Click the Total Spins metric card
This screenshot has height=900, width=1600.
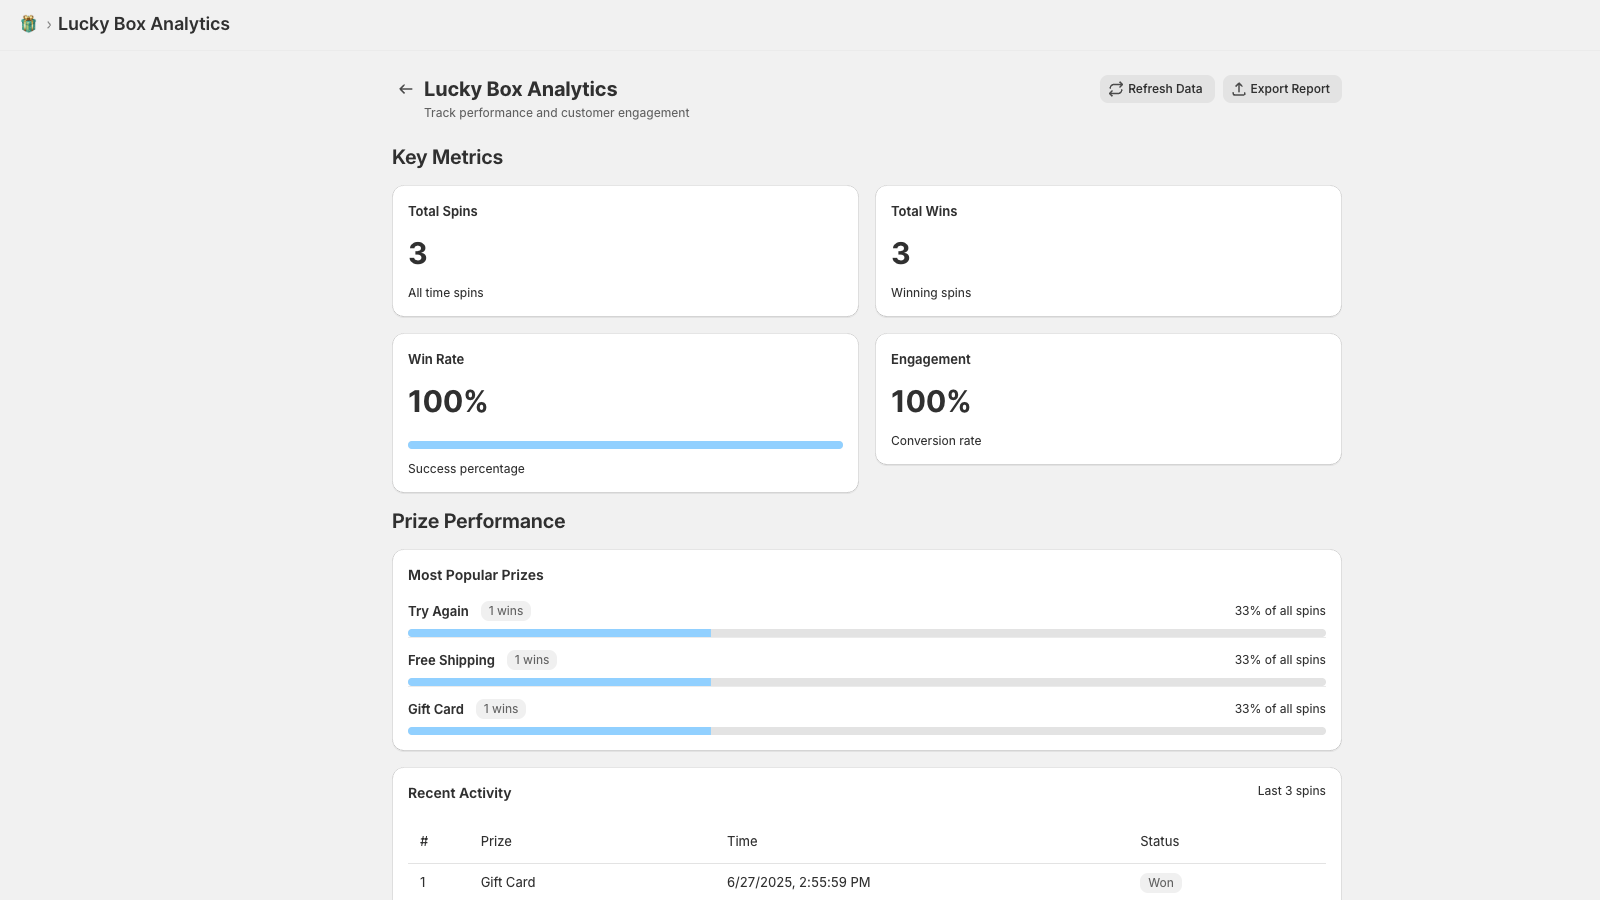click(x=625, y=250)
